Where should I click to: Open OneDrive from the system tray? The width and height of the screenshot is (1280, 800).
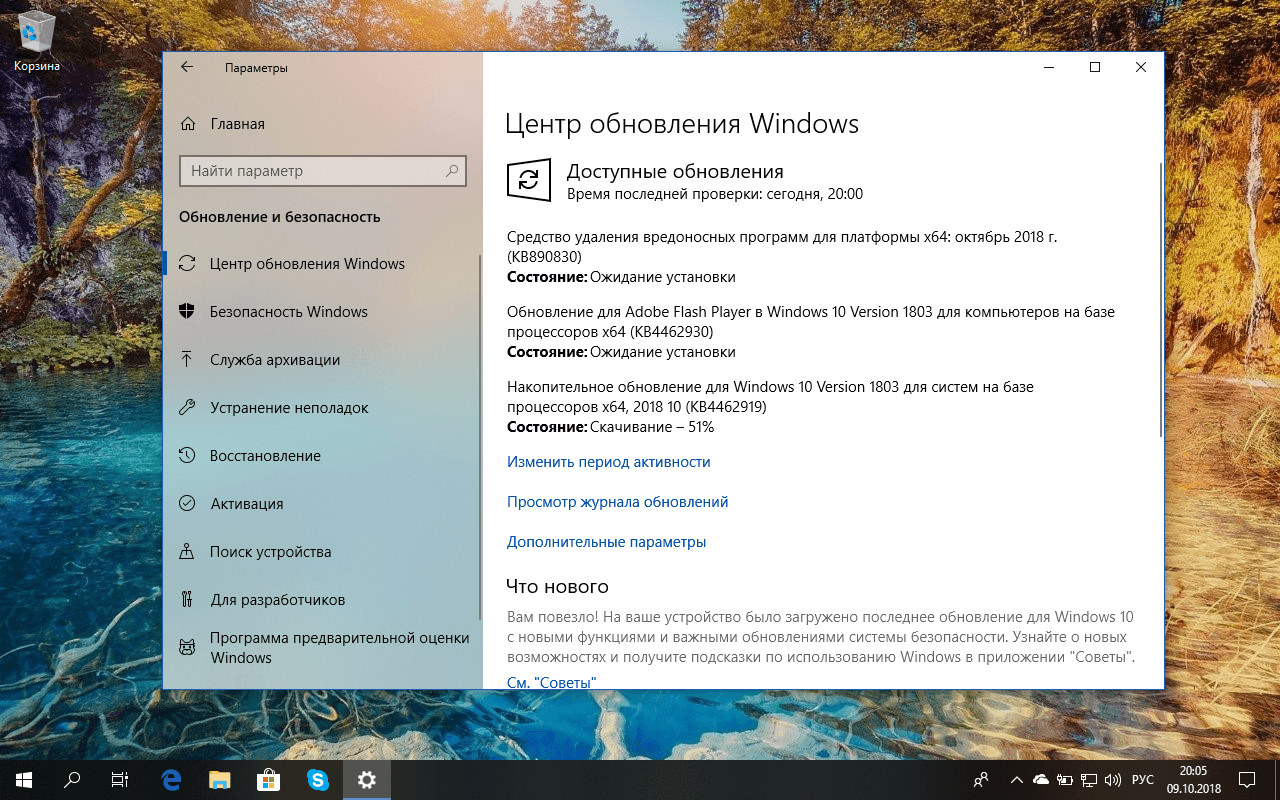click(1040, 780)
